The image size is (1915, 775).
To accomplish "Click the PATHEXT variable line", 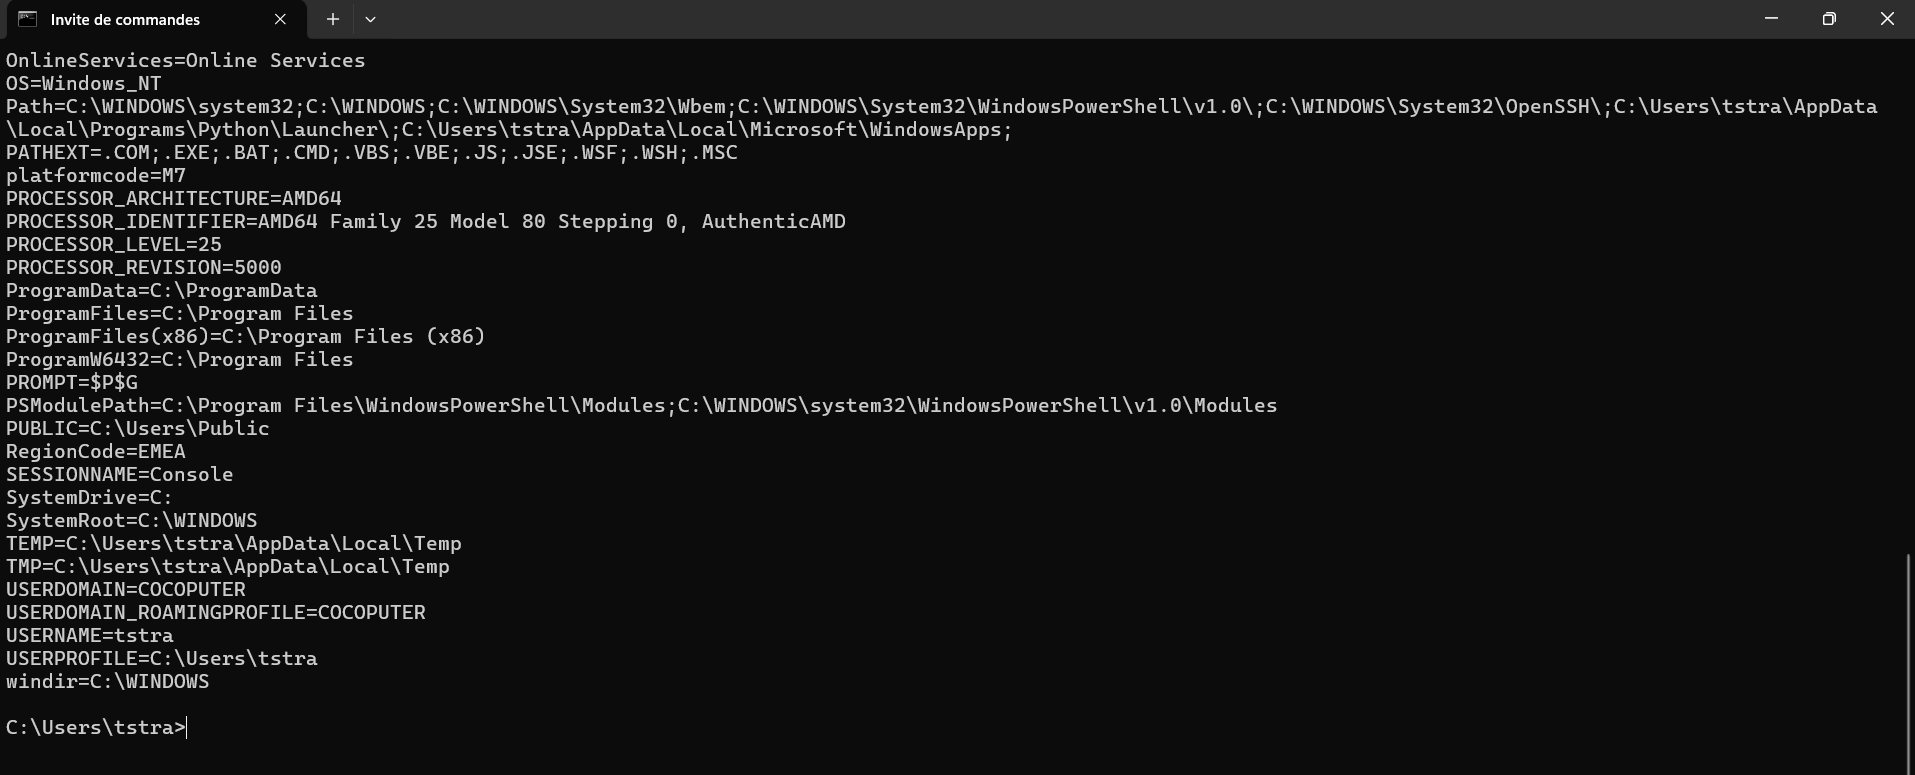I will [372, 153].
